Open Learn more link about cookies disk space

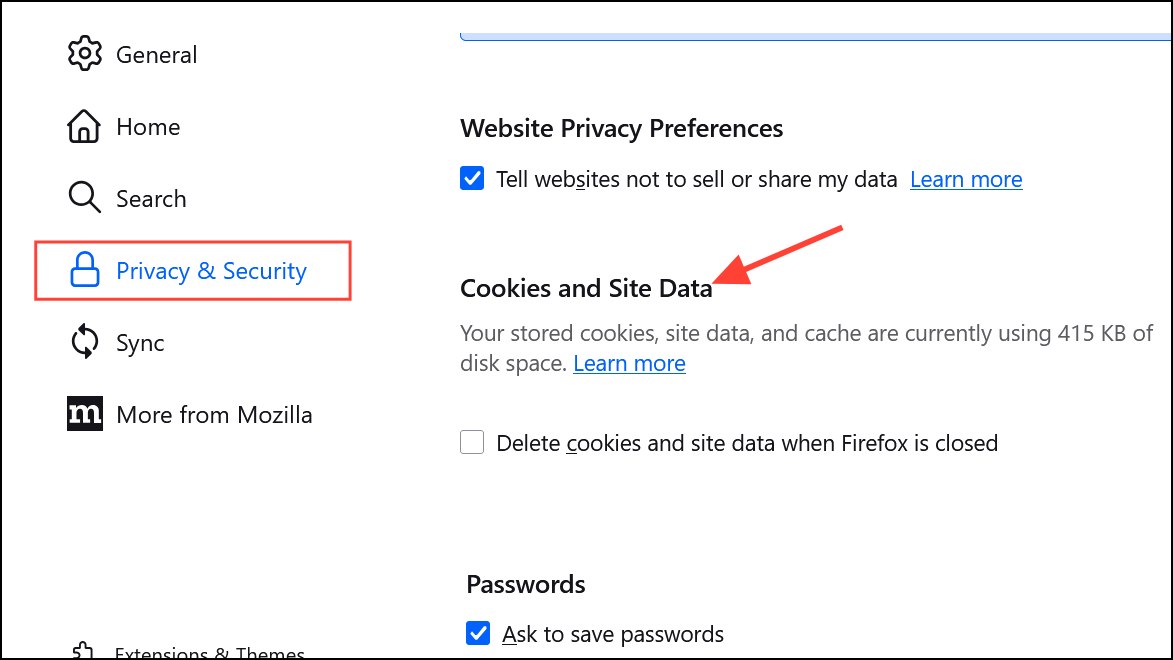(629, 364)
